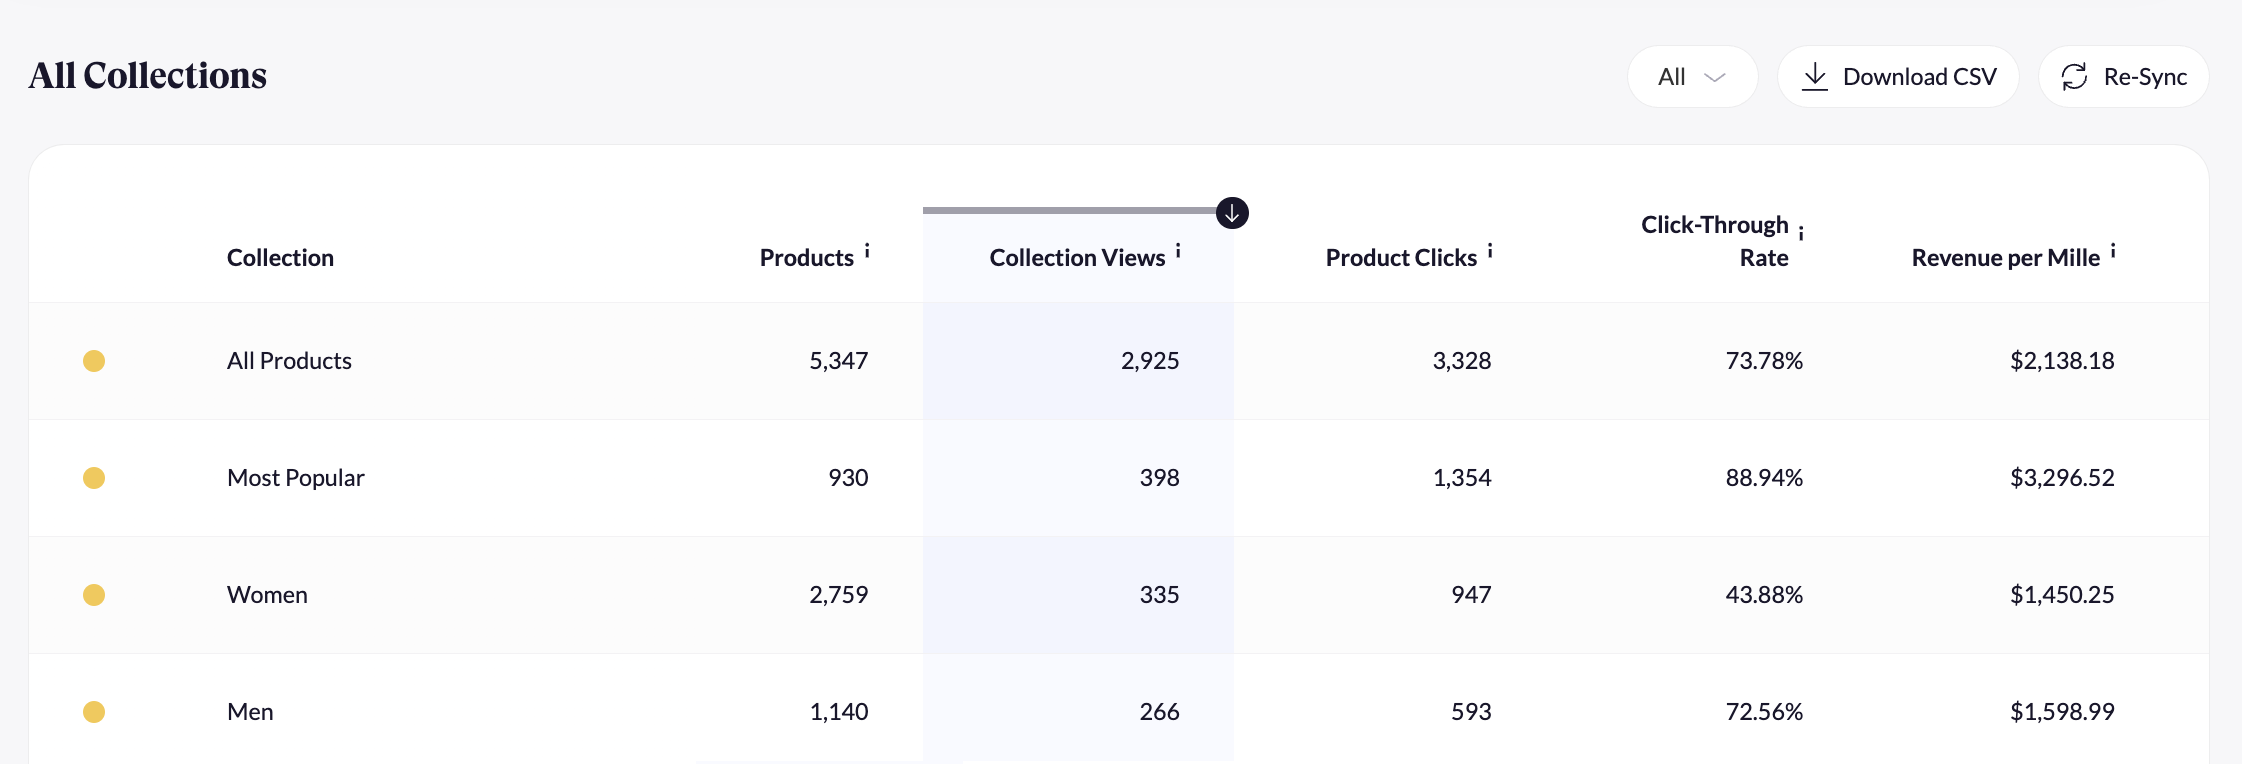Image resolution: width=2242 pixels, height=764 pixels.
Task: Select the 398 collection views value
Action: click(x=1160, y=478)
